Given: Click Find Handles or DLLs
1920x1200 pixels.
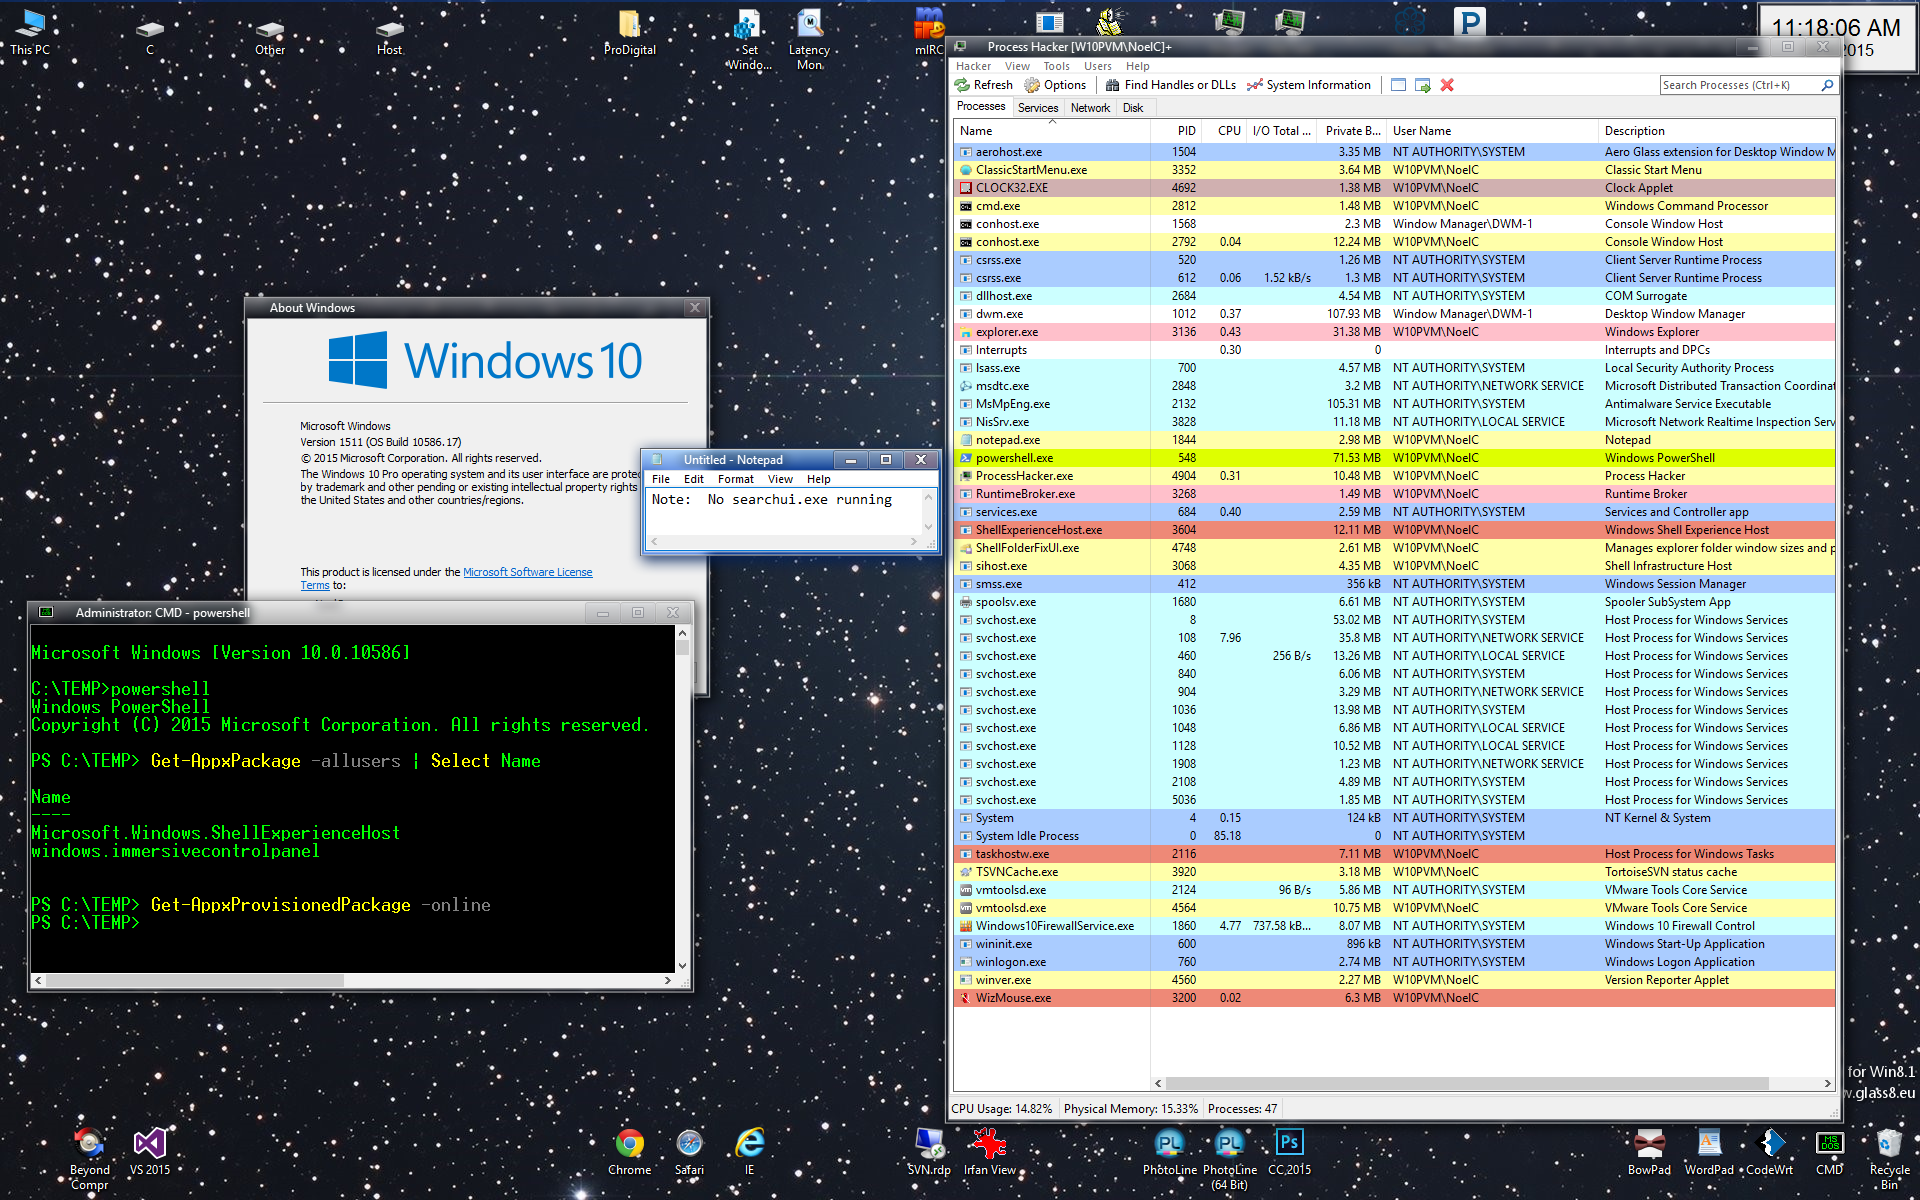Looking at the screenshot, I should coord(1171,85).
